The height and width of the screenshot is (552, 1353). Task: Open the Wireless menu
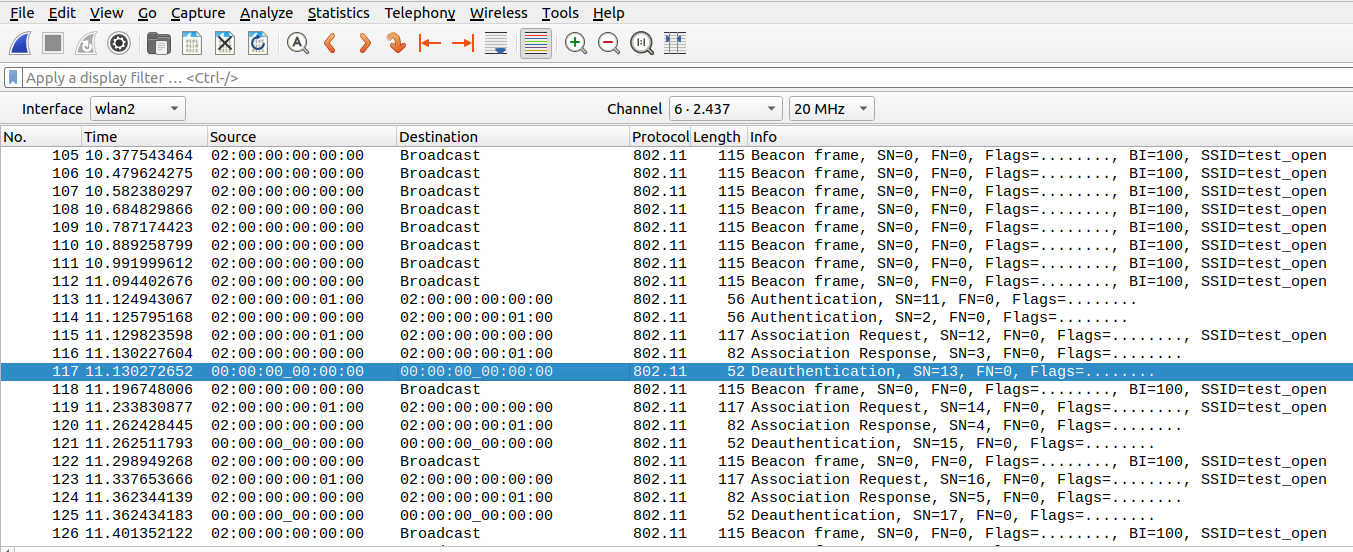point(498,13)
